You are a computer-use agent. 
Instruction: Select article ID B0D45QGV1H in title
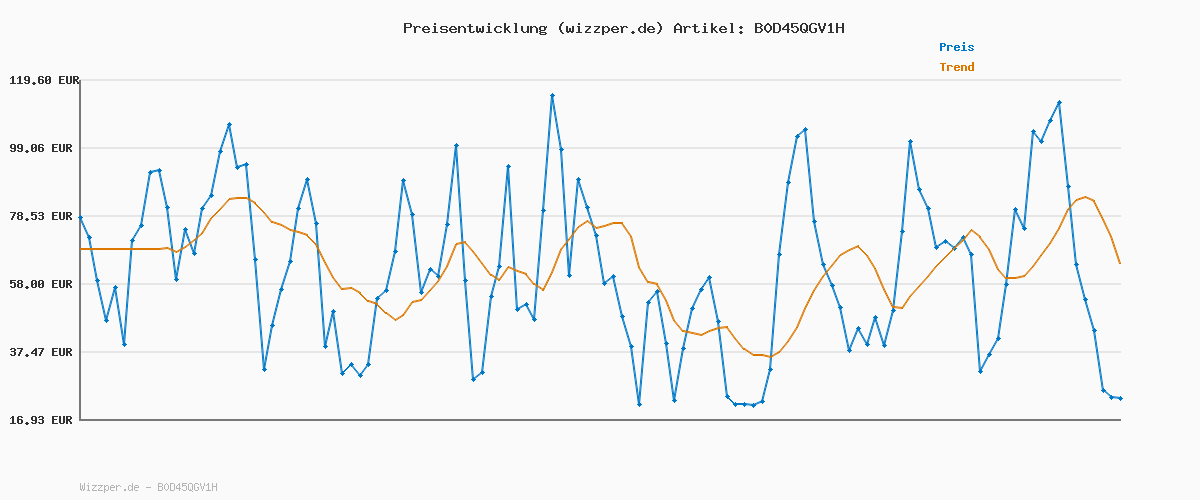pyautogui.click(x=798, y=28)
